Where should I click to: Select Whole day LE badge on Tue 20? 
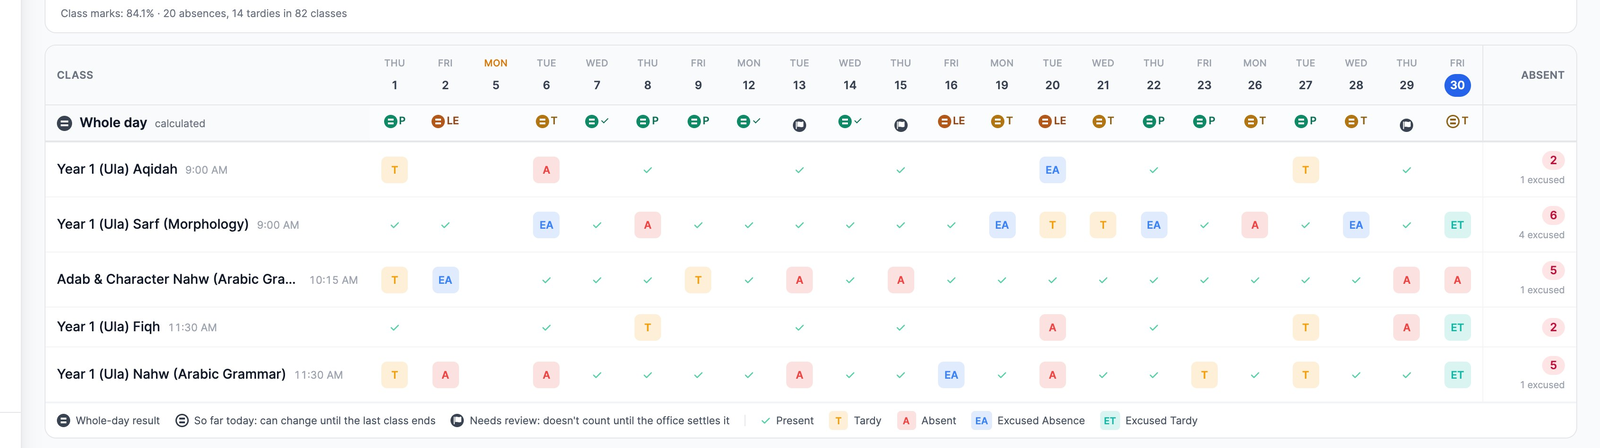[1052, 121]
